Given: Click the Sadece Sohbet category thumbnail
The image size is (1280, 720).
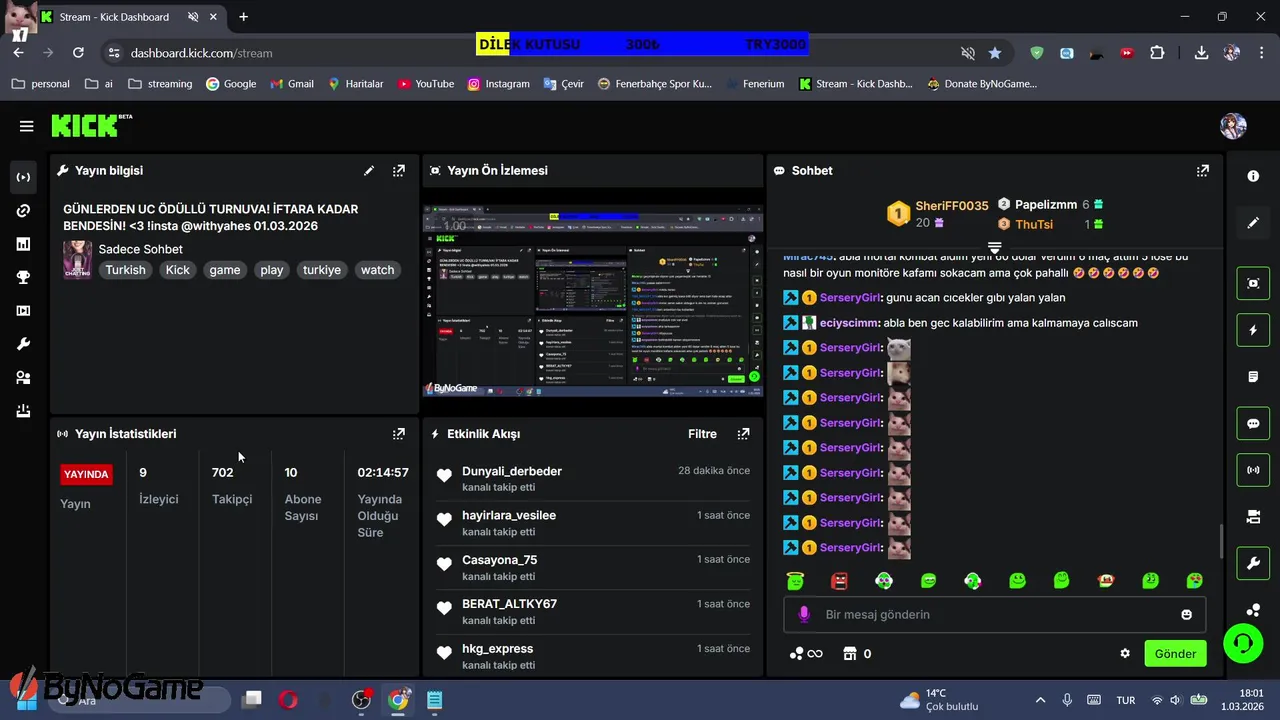Looking at the screenshot, I should point(77,259).
